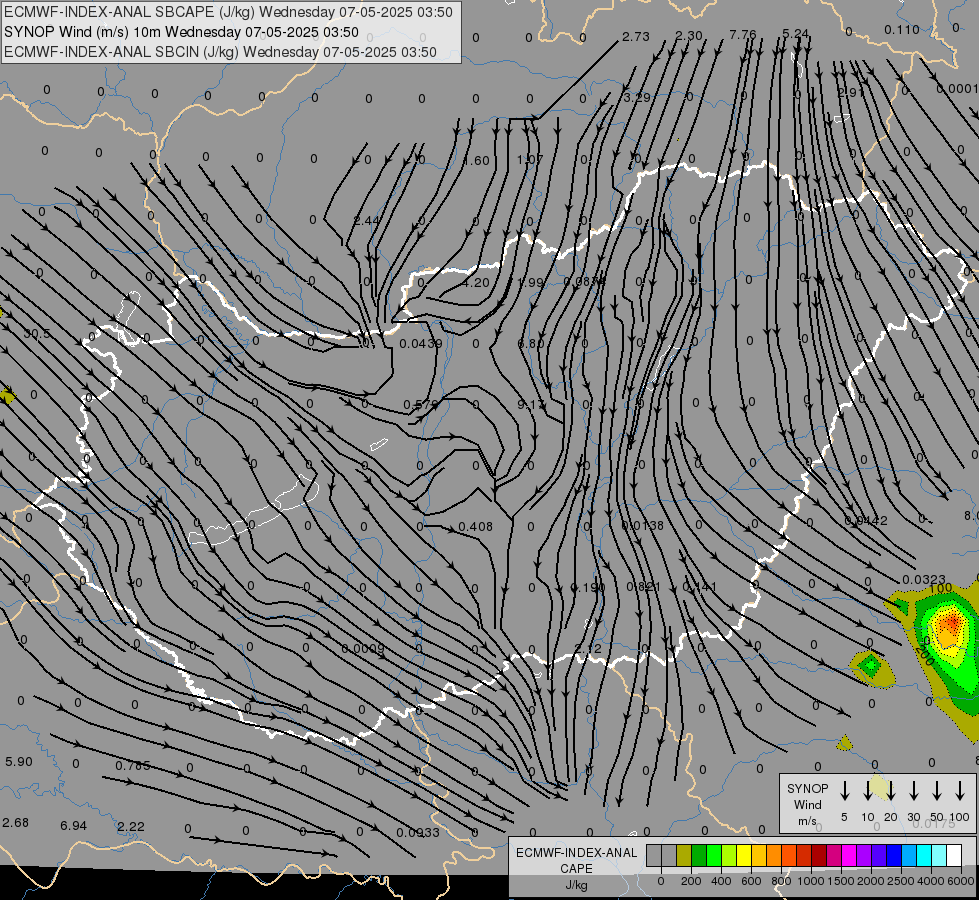Select the white swatch in CAPE legend
Image resolution: width=979 pixels, height=900 pixels.
click(x=953, y=855)
